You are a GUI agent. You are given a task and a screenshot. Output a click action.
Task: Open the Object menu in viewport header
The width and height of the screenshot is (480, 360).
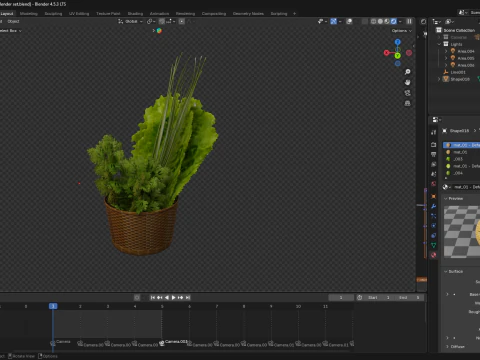tap(13, 21)
